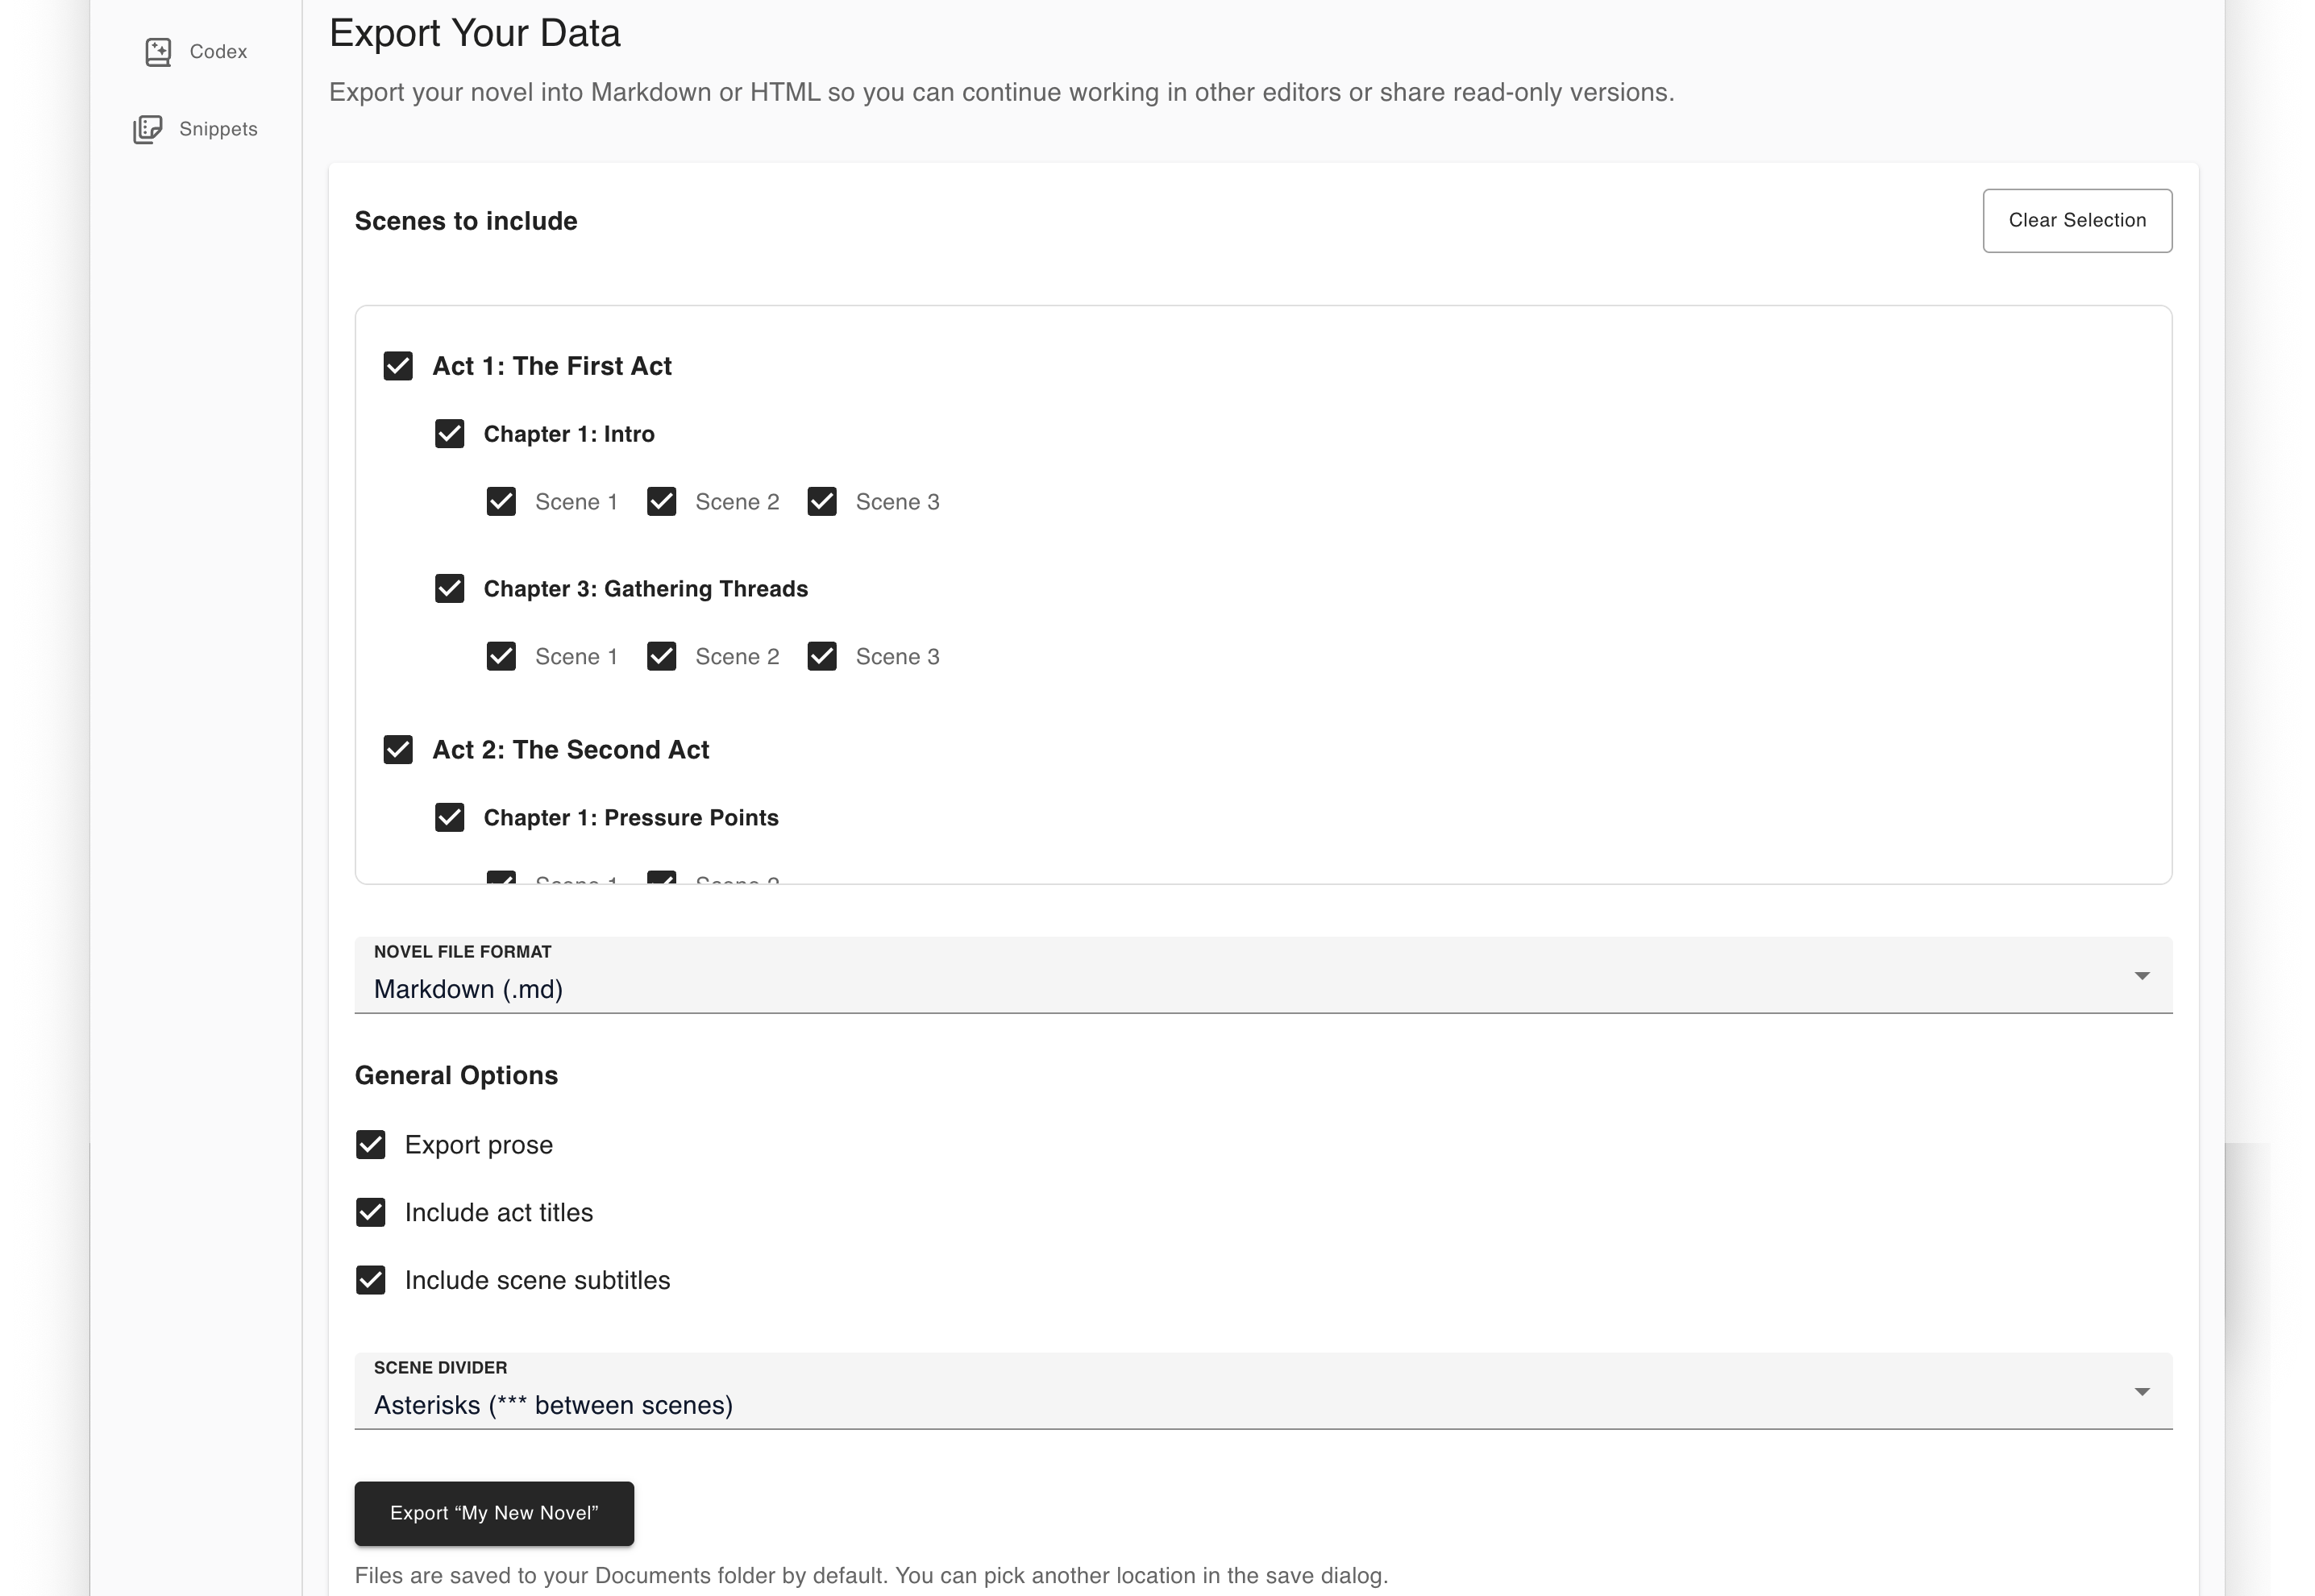Screen dimensions: 2315x1596
Task: Open the Scene Divider dropdown
Action: (x=1262, y=1391)
